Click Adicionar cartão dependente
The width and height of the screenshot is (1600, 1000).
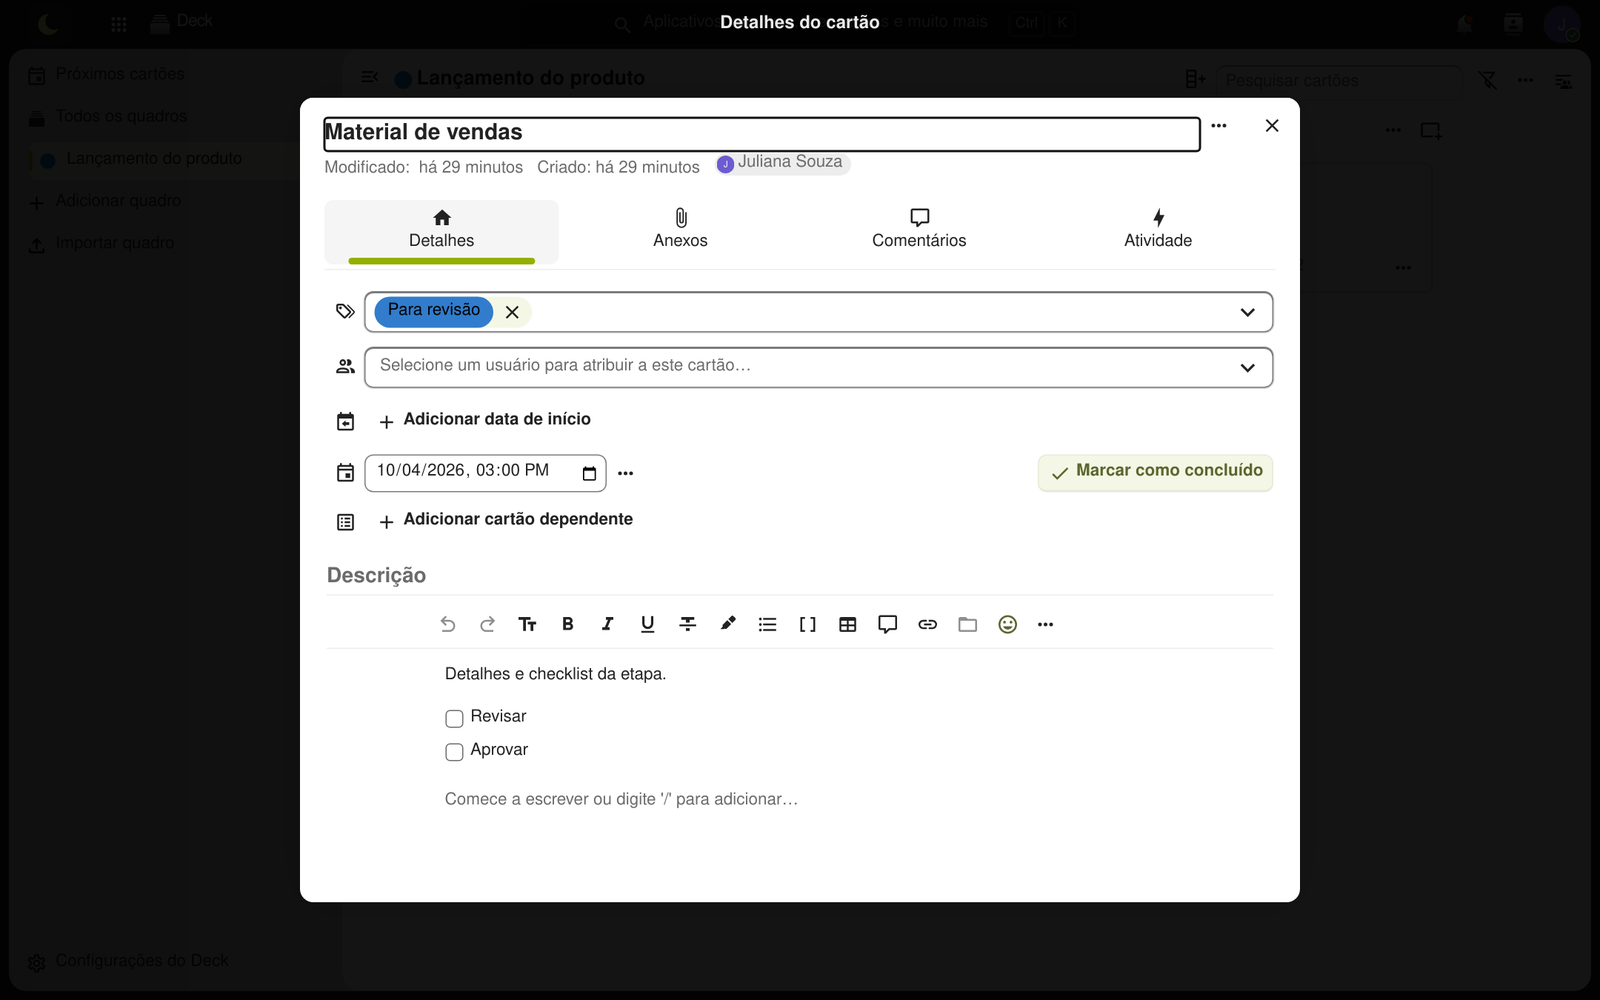506,520
